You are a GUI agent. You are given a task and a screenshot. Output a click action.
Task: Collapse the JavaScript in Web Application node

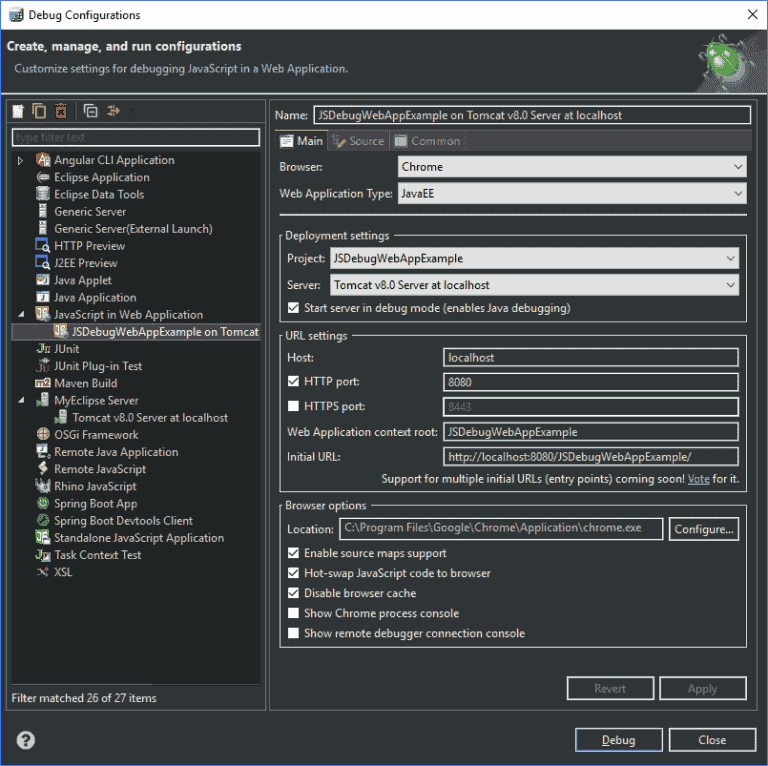(x=21, y=314)
